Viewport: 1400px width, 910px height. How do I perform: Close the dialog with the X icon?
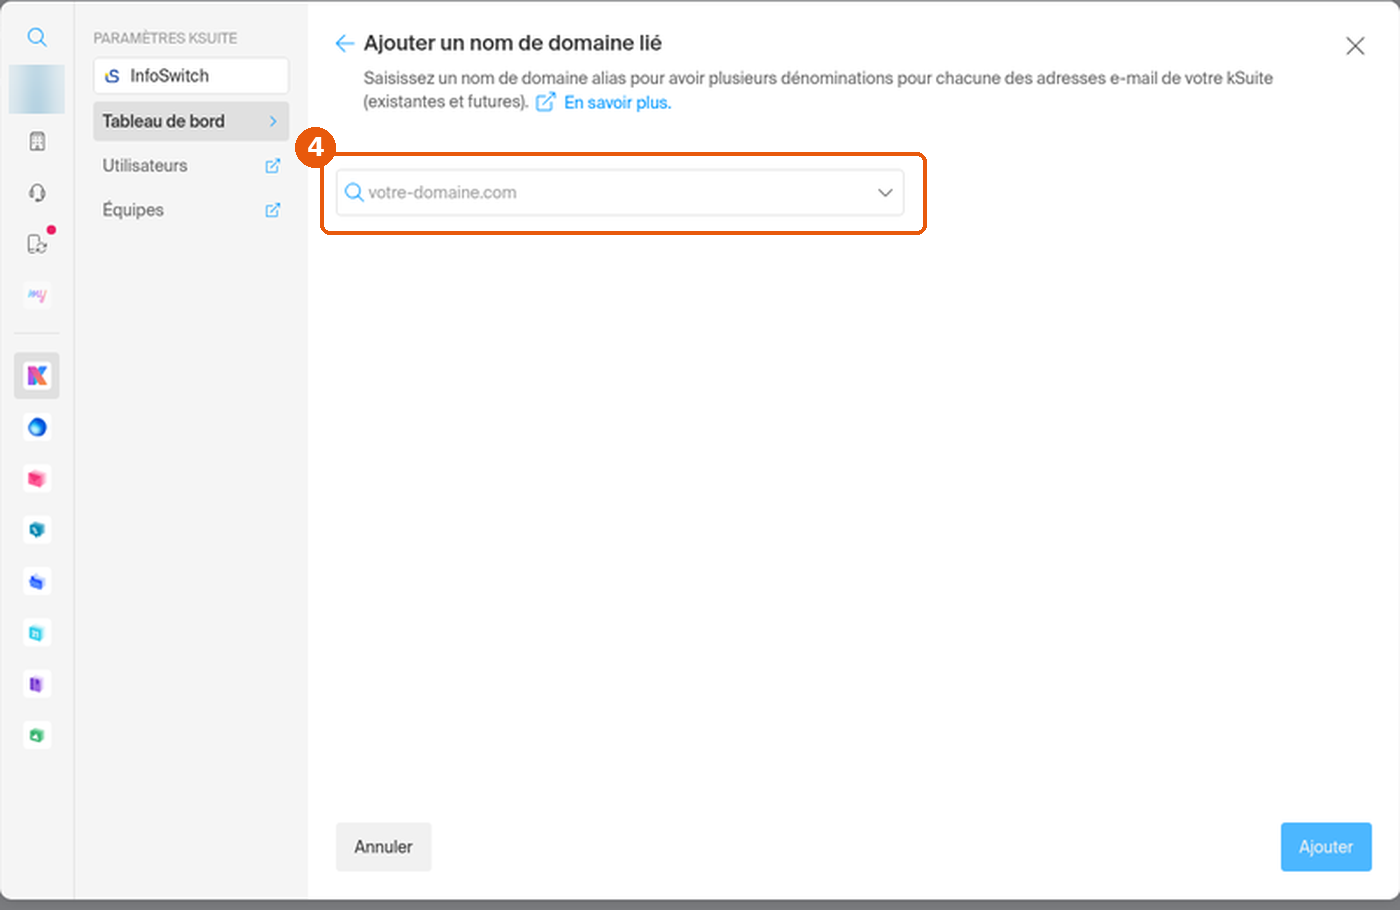(1355, 46)
